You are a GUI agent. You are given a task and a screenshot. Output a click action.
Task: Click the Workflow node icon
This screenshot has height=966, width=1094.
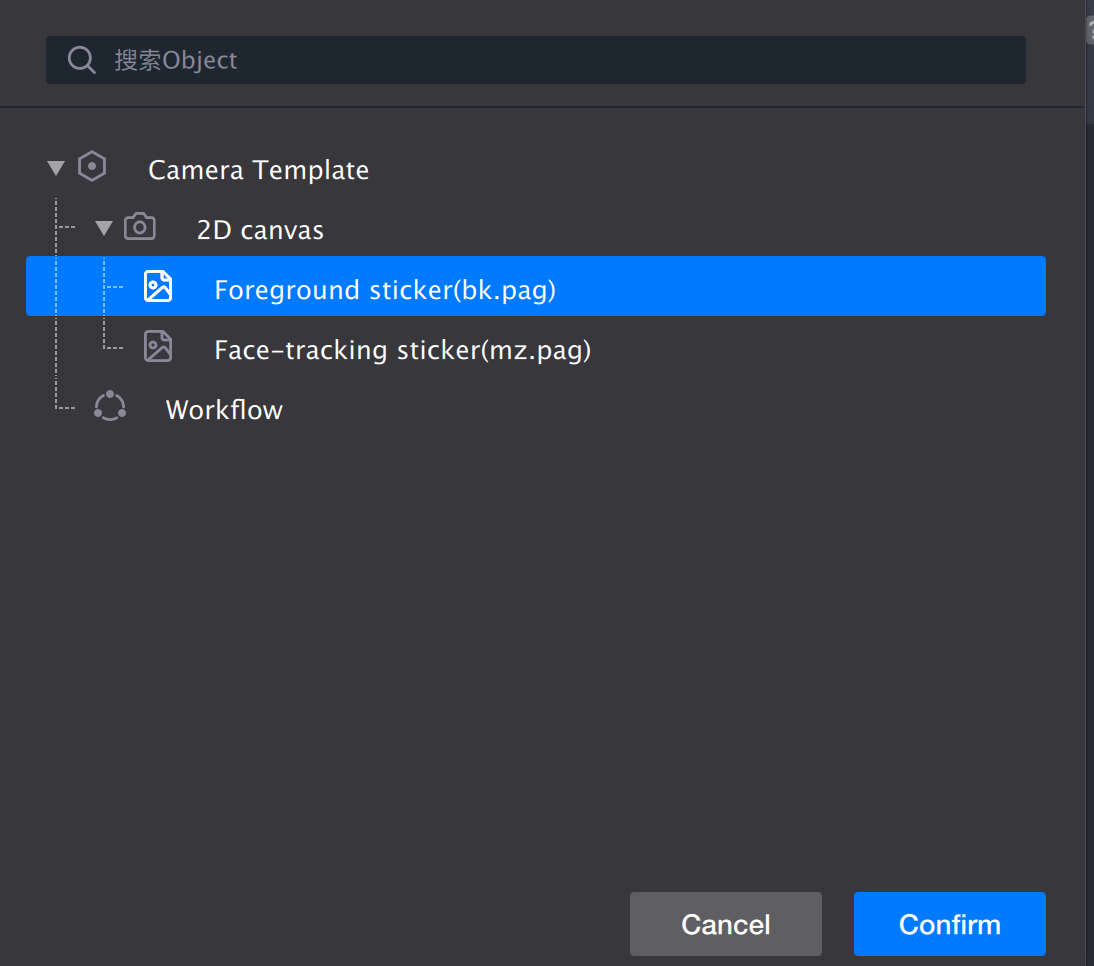[x=110, y=407]
